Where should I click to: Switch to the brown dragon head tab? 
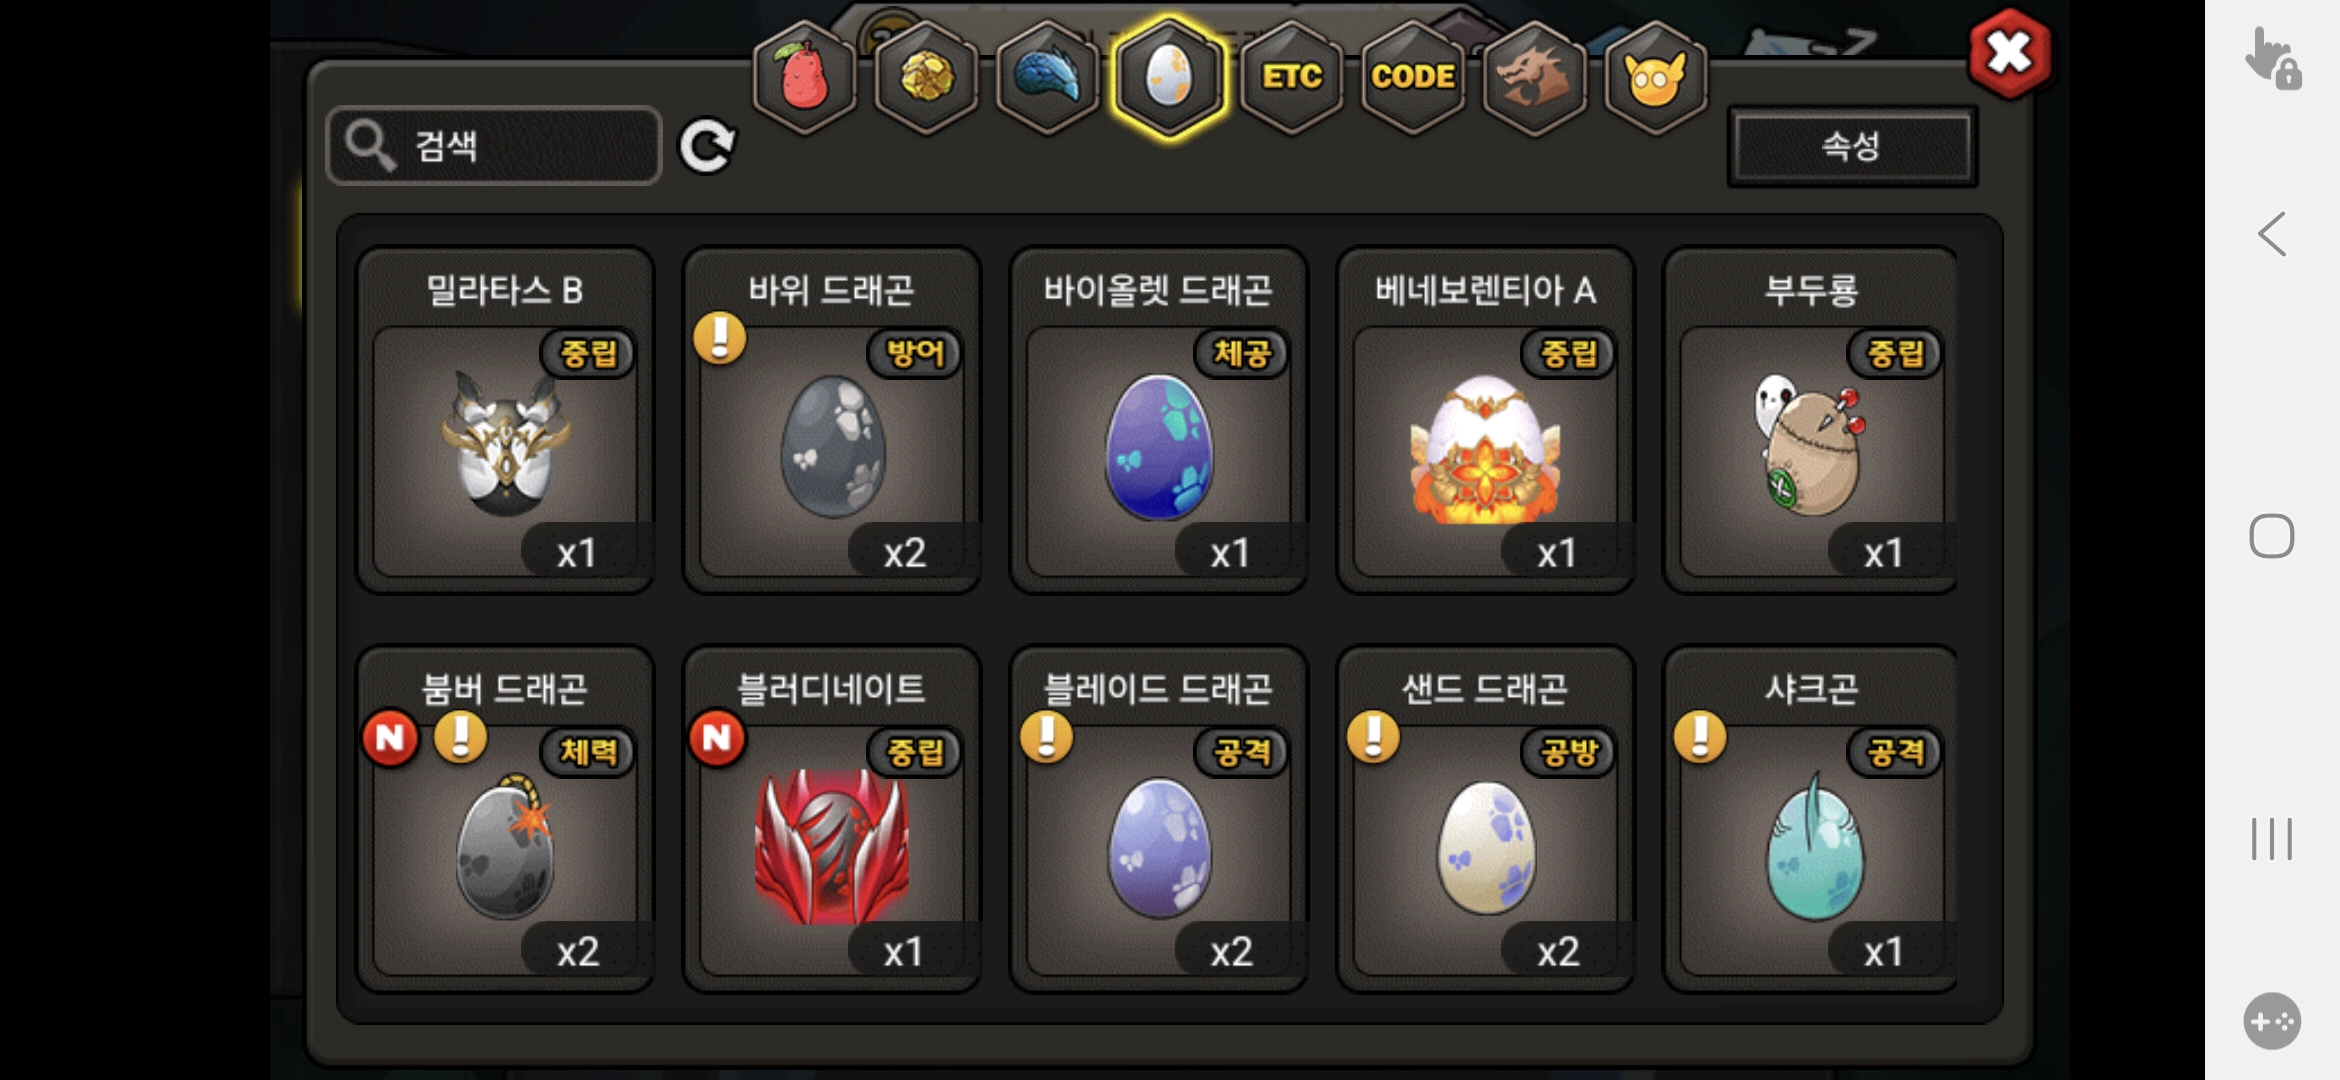click(x=1534, y=77)
